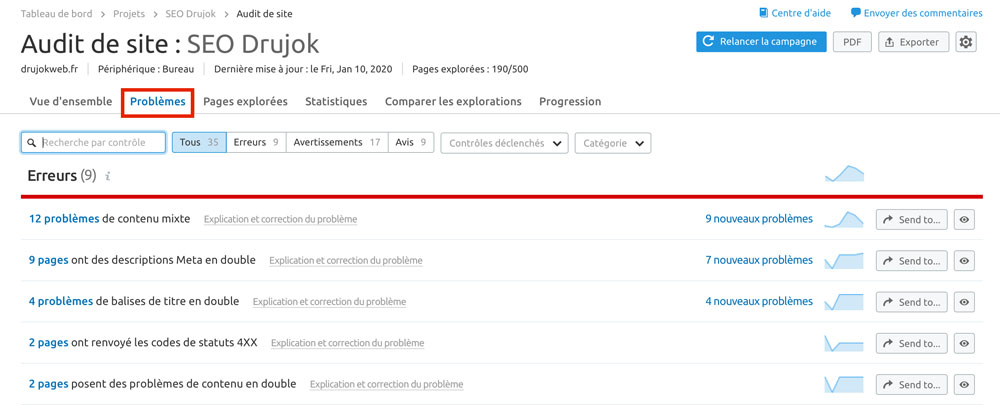Open explanation link for balises de titre
Viewport: 1000px width, 405px height.
coord(330,302)
